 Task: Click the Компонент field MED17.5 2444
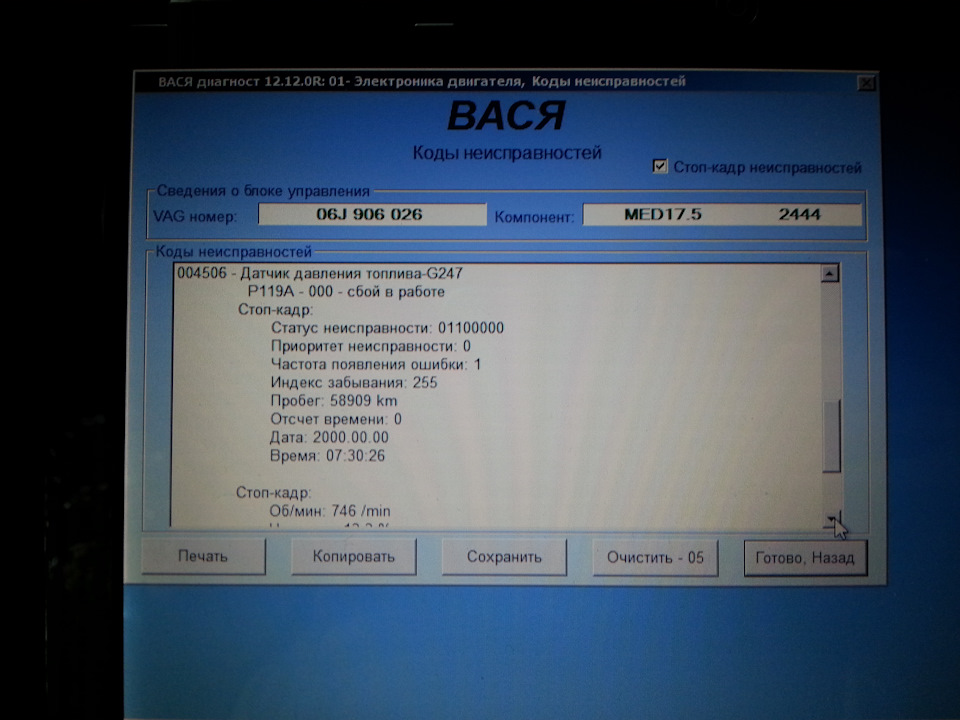pos(722,214)
